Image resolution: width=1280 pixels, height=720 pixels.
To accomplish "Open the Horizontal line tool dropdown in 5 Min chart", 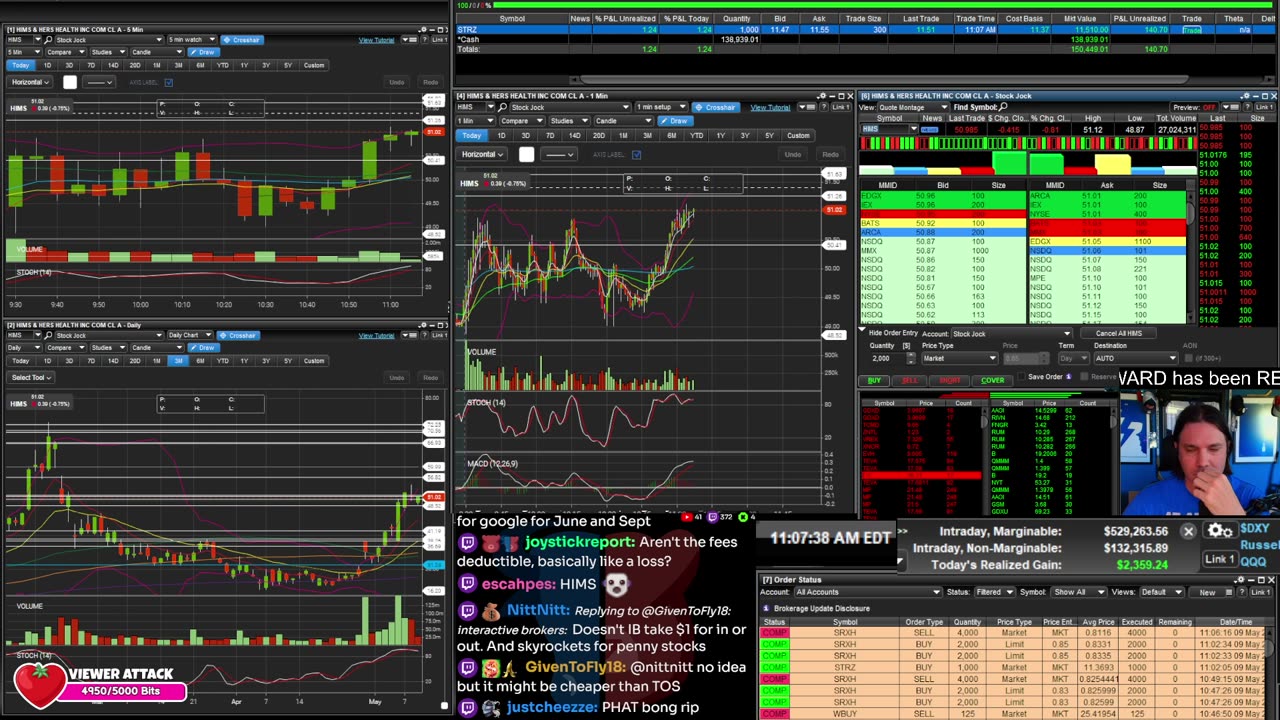I will point(28,82).
